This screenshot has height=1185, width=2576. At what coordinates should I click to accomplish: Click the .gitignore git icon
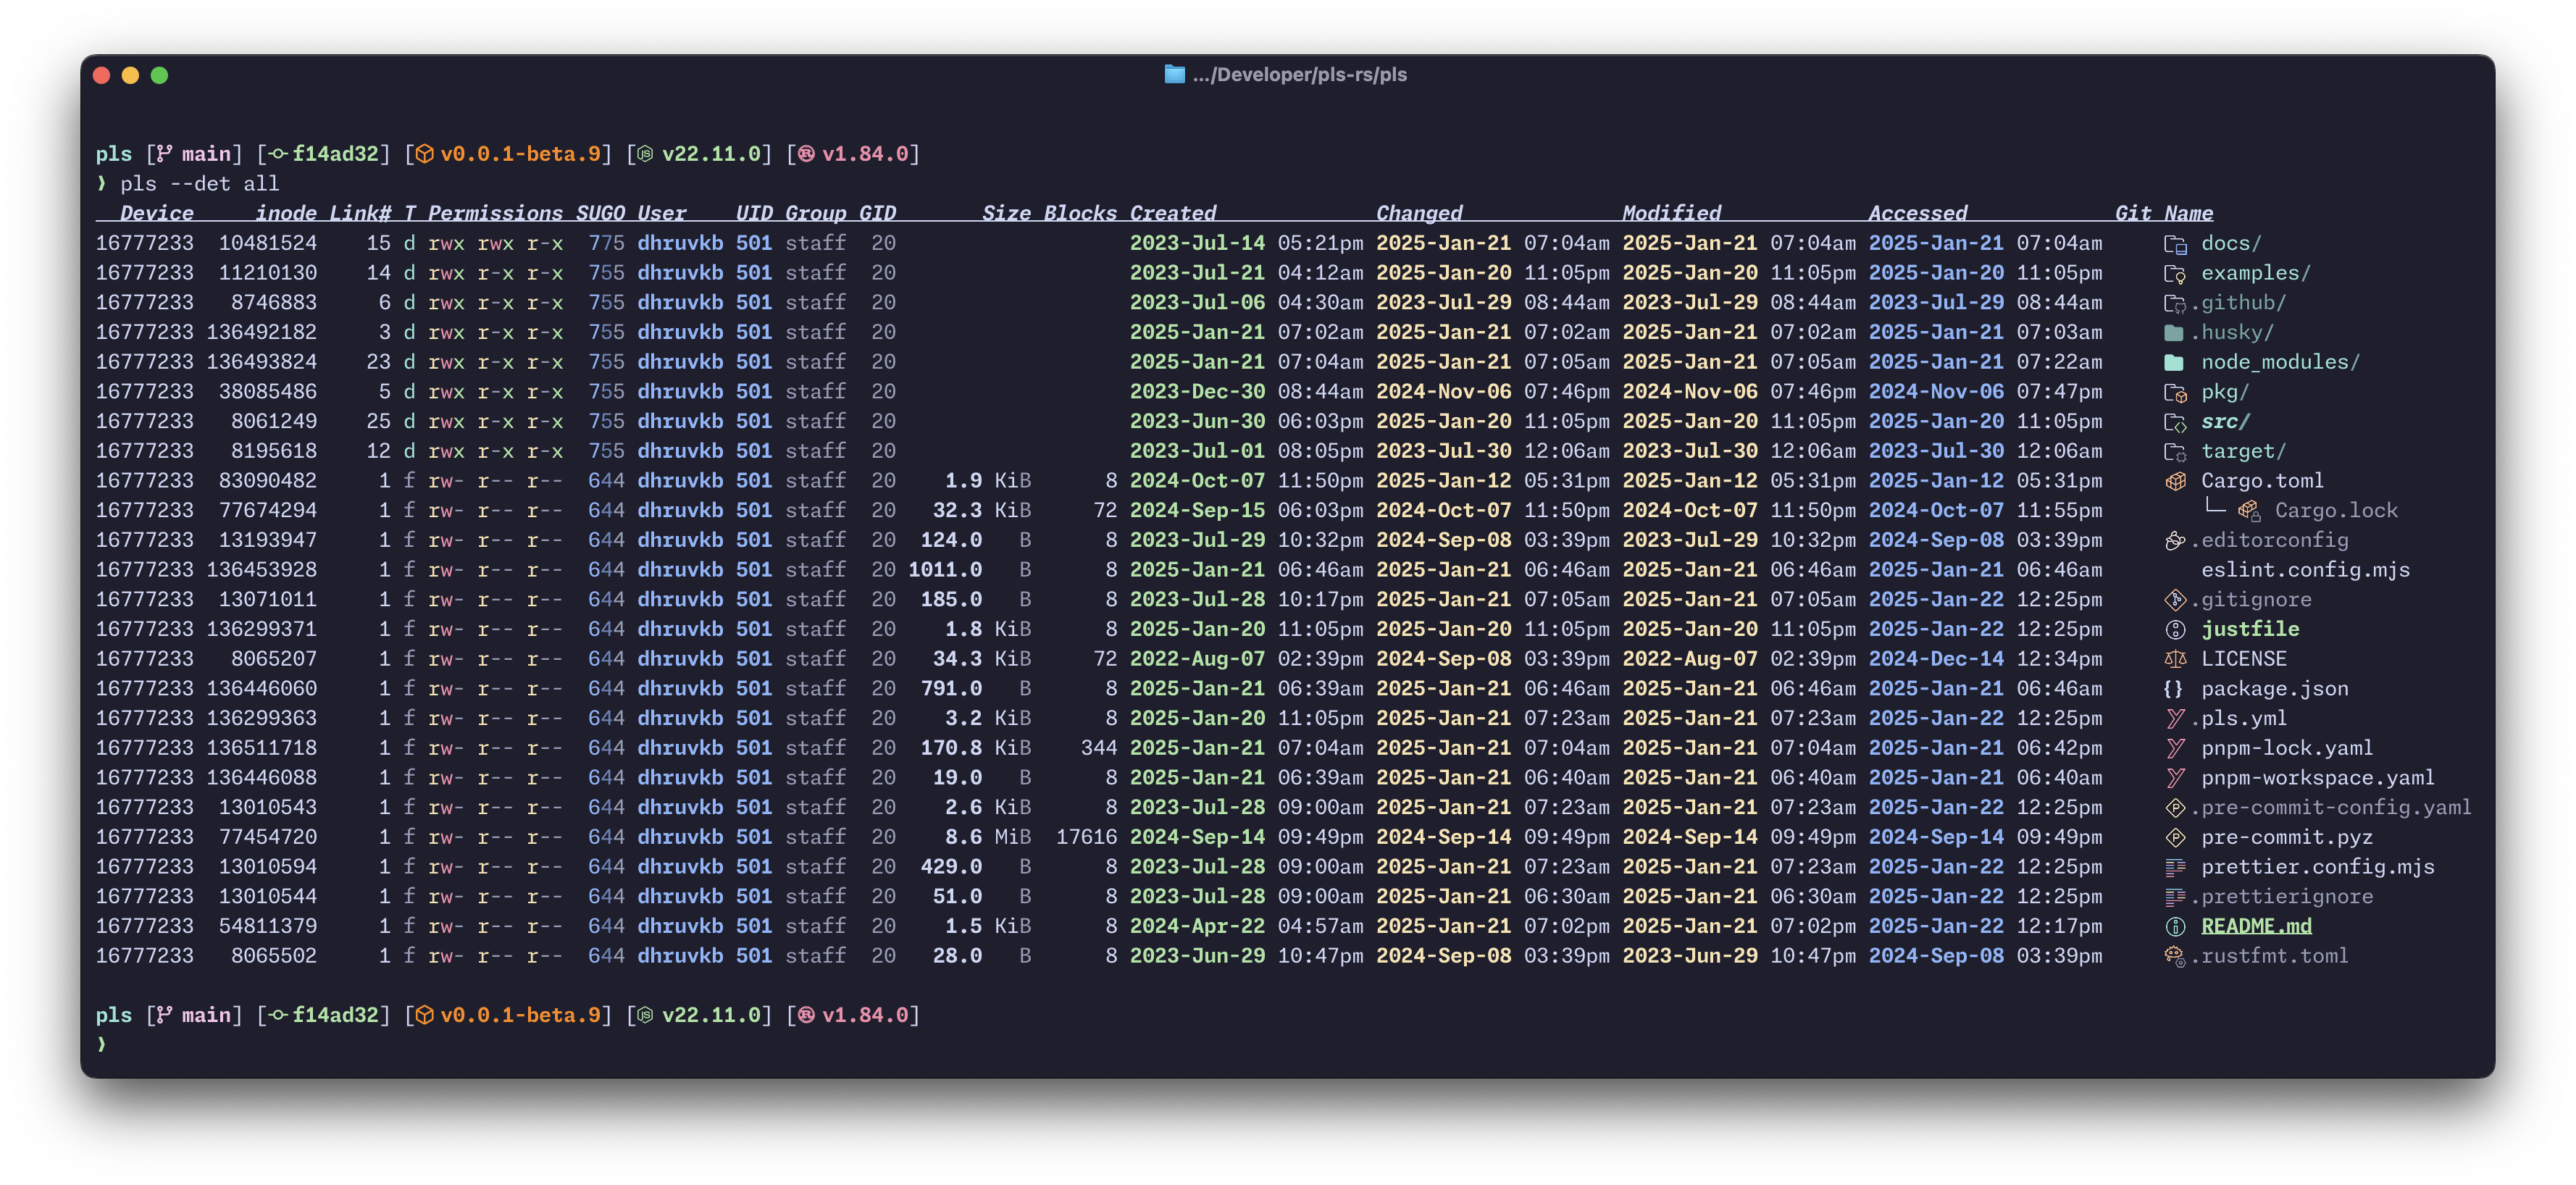pyautogui.click(x=2175, y=600)
